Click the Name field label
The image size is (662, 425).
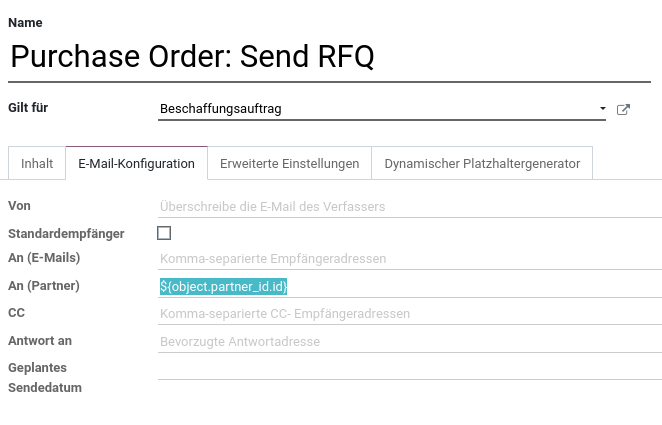click(x=25, y=23)
